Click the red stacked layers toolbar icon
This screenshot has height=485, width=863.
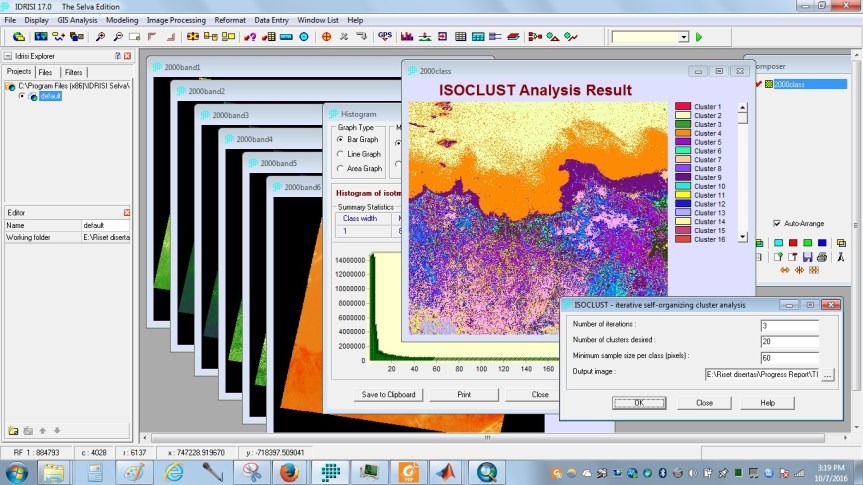pyautogui.click(x=513, y=37)
